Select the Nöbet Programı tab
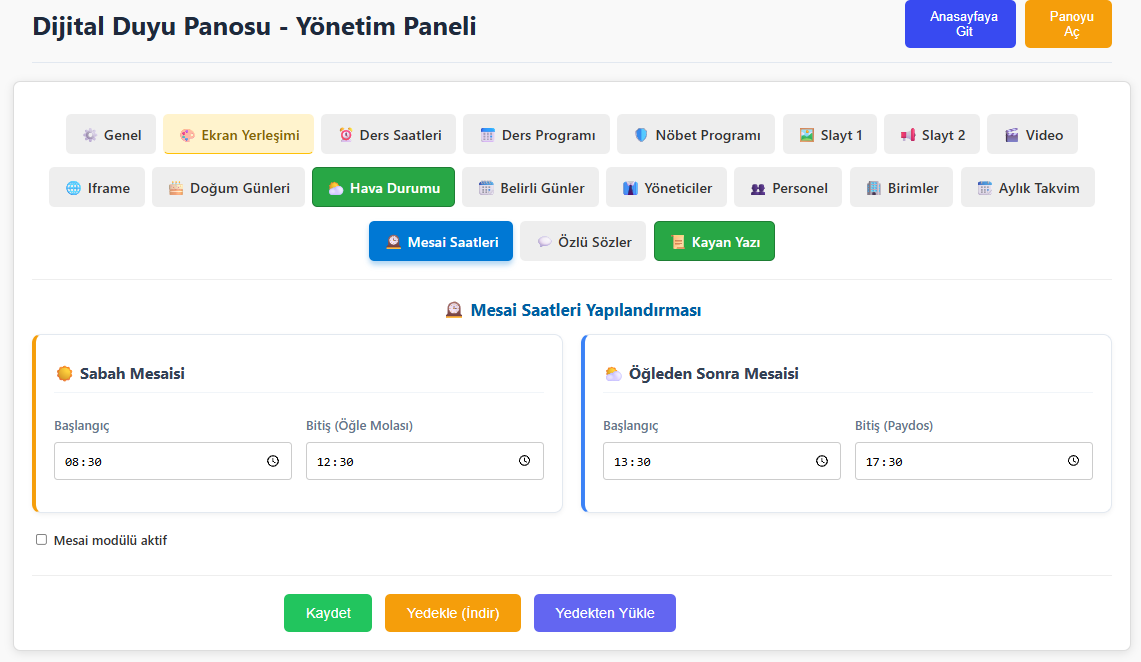The height and width of the screenshot is (662, 1141). (x=696, y=134)
